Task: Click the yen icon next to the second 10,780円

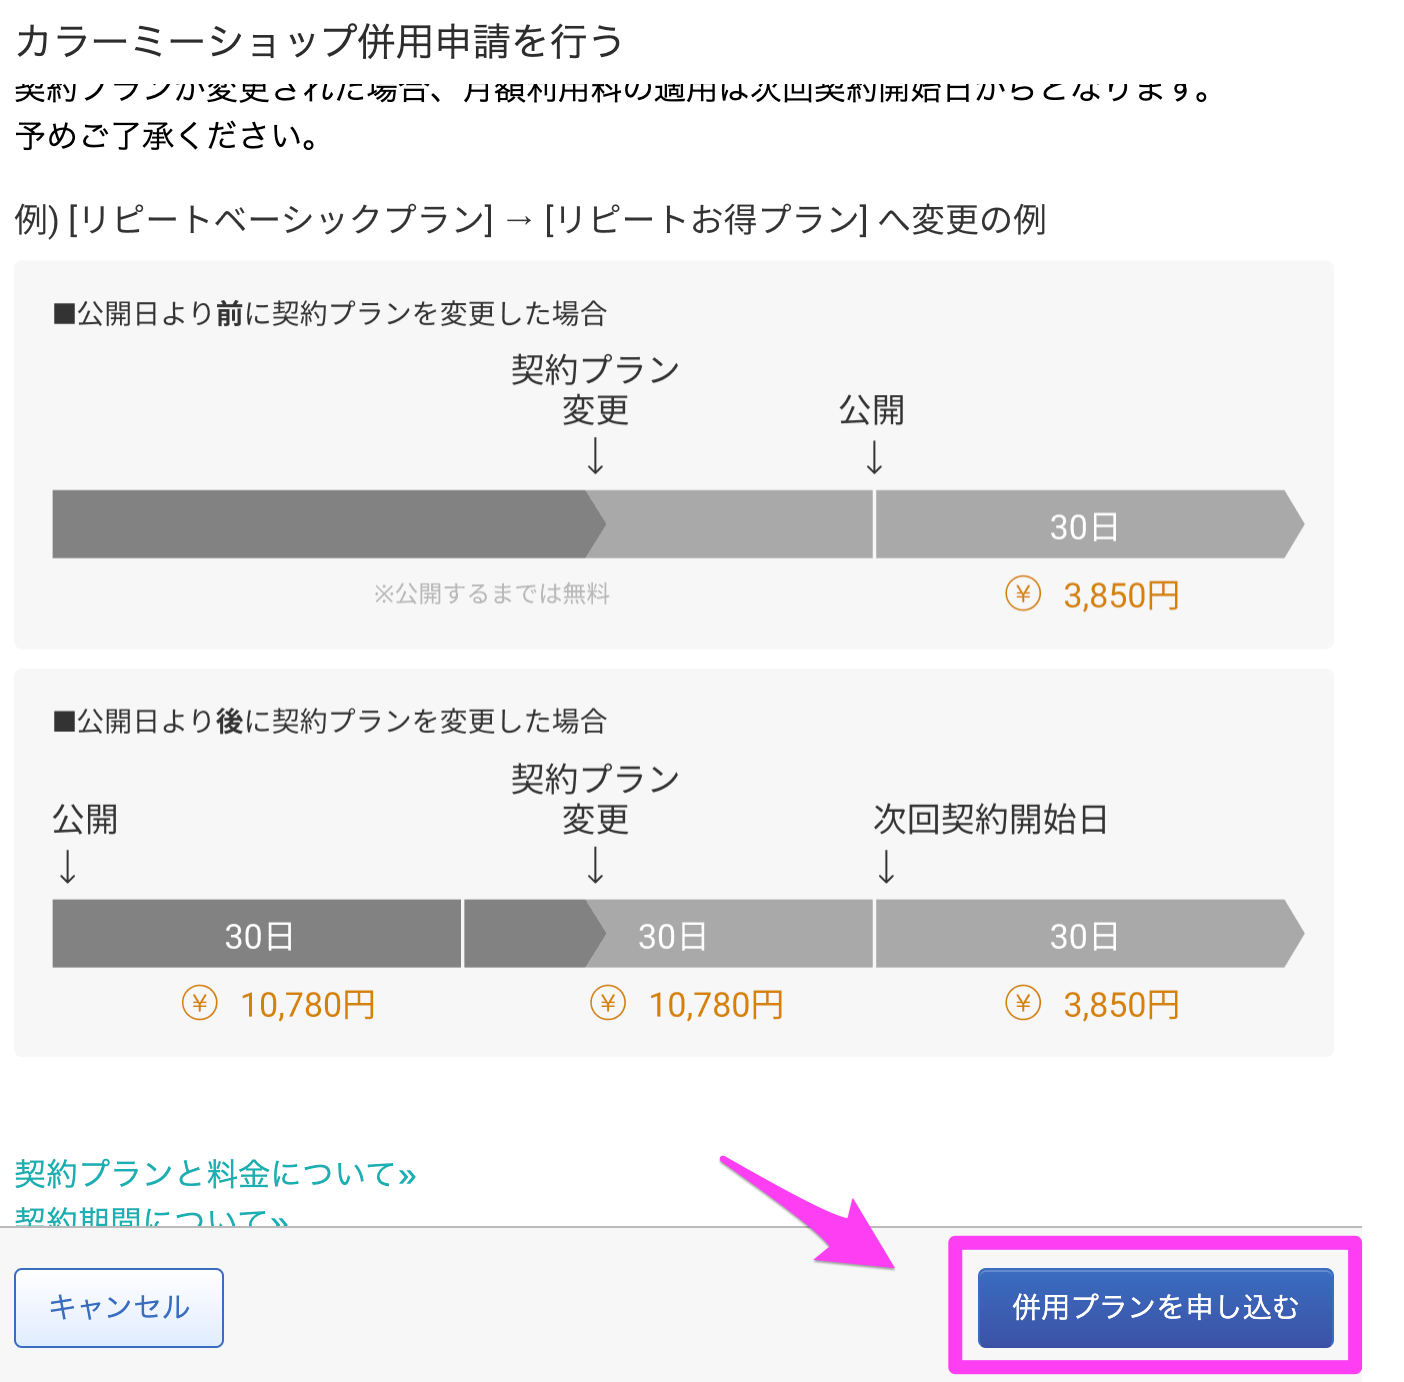Action: click(x=608, y=1004)
